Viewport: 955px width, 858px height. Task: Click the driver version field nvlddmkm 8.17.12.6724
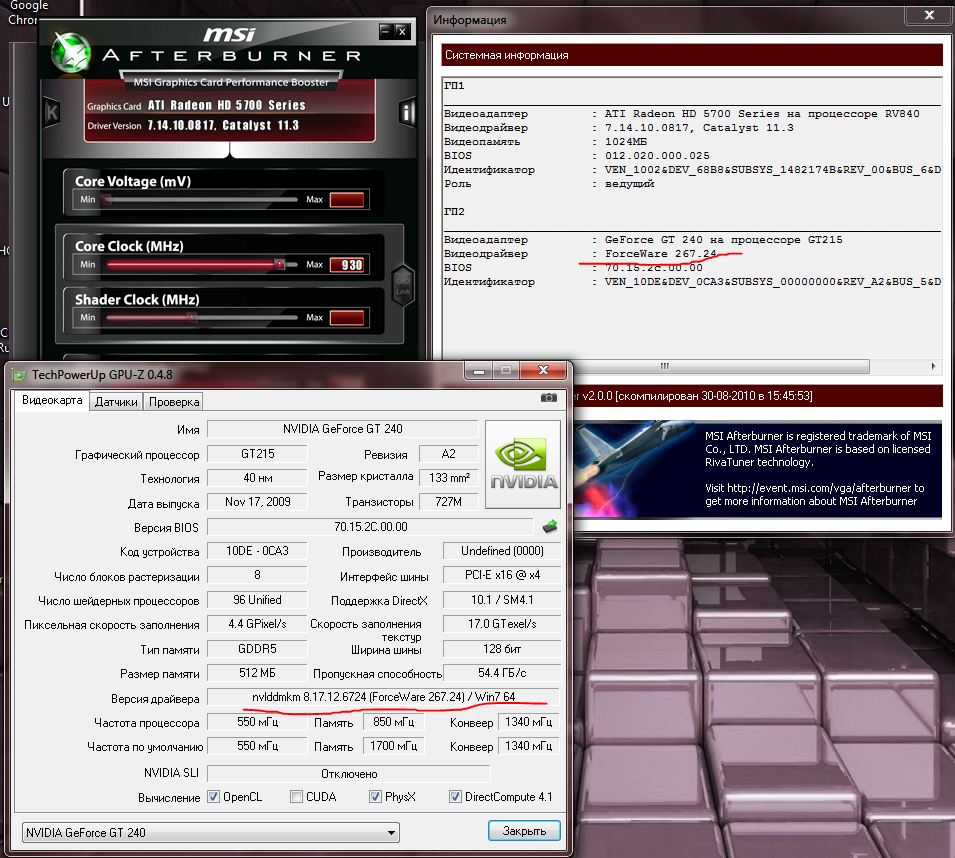pyautogui.click(x=383, y=697)
